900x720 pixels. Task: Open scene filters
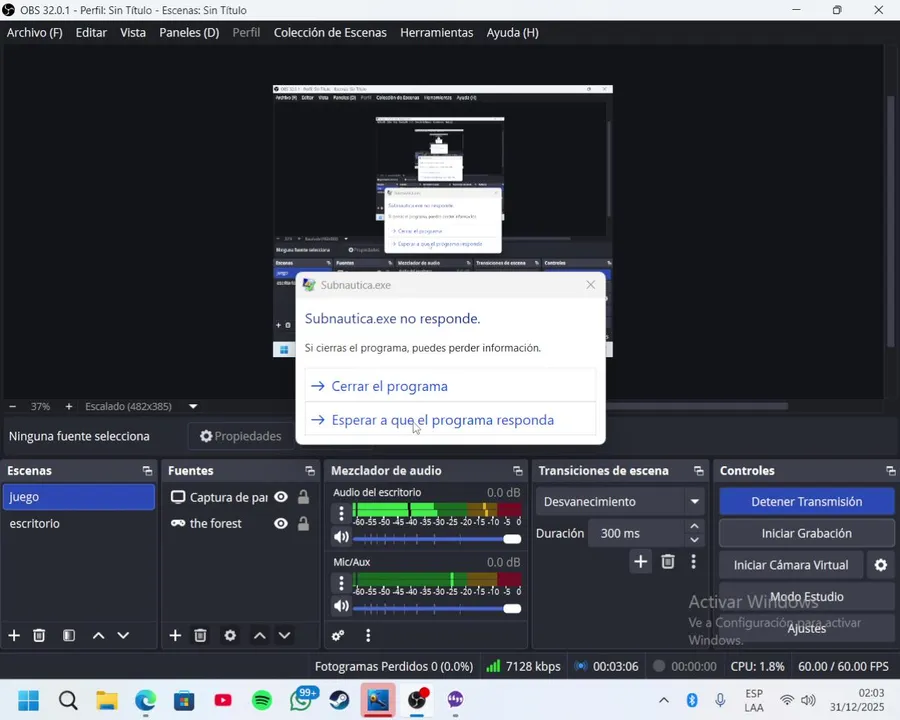(69, 636)
